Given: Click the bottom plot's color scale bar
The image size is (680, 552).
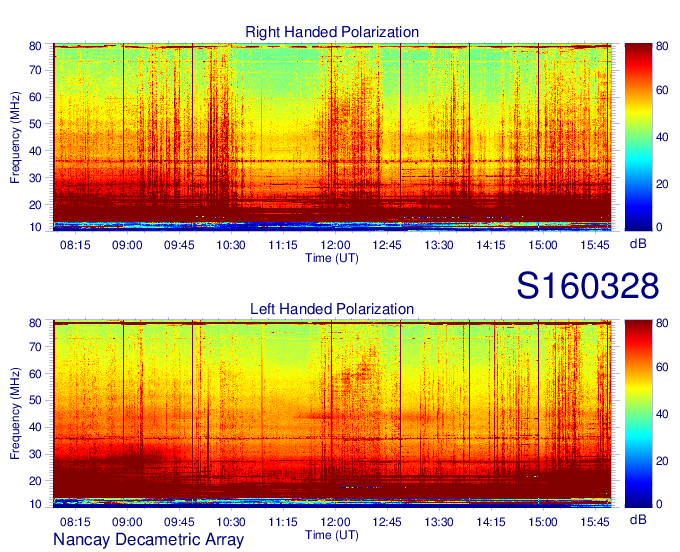Looking at the screenshot, I should pyautogui.click(x=638, y=414).
